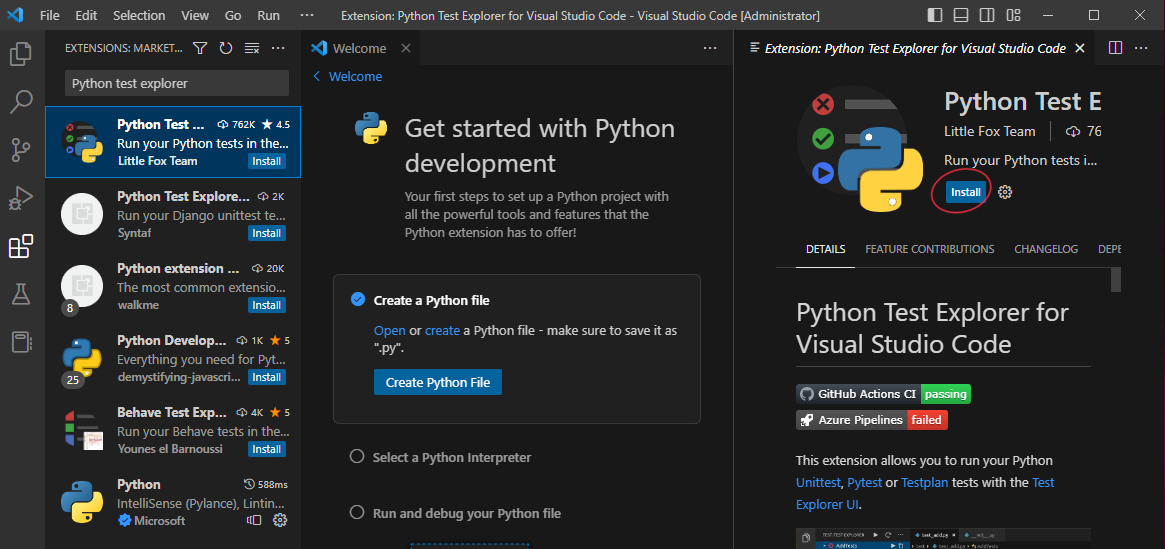Click the Open link in Python file step
The width and height of the screenshot is (1165, 549).
pos(389,331)
